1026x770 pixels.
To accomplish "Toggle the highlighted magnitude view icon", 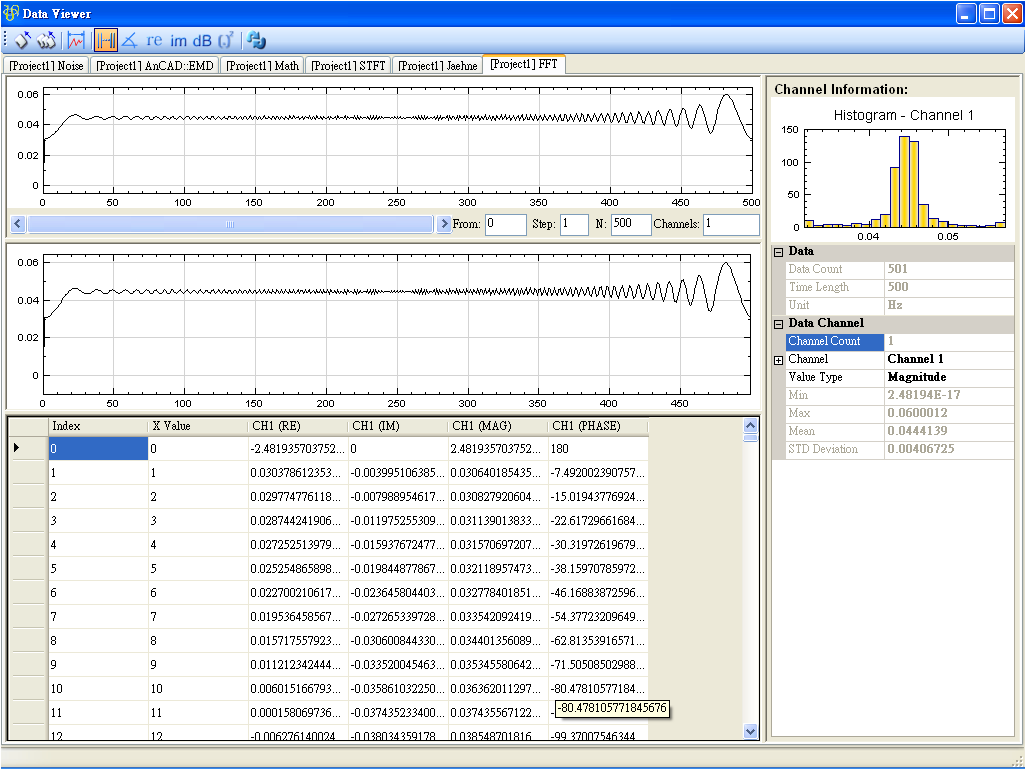I will pyautogui.click(x=105, y=41).
